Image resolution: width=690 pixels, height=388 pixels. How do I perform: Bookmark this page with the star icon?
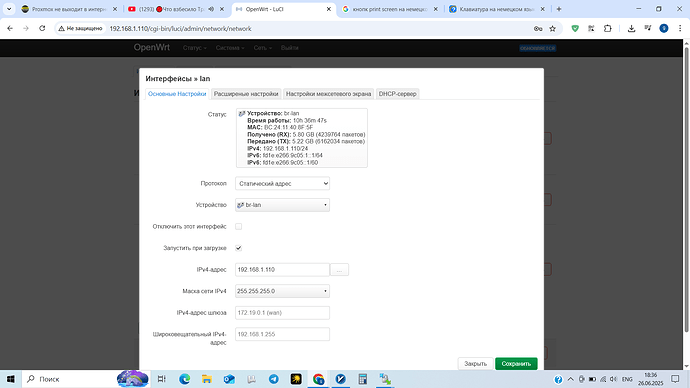point(553,29)
